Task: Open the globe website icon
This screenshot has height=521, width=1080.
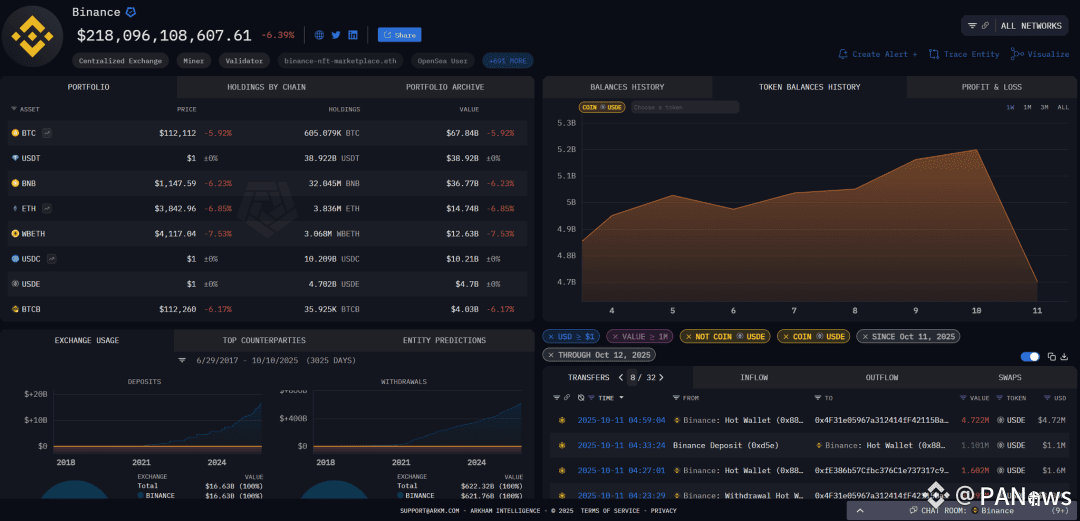Action: tap(320, 35)
